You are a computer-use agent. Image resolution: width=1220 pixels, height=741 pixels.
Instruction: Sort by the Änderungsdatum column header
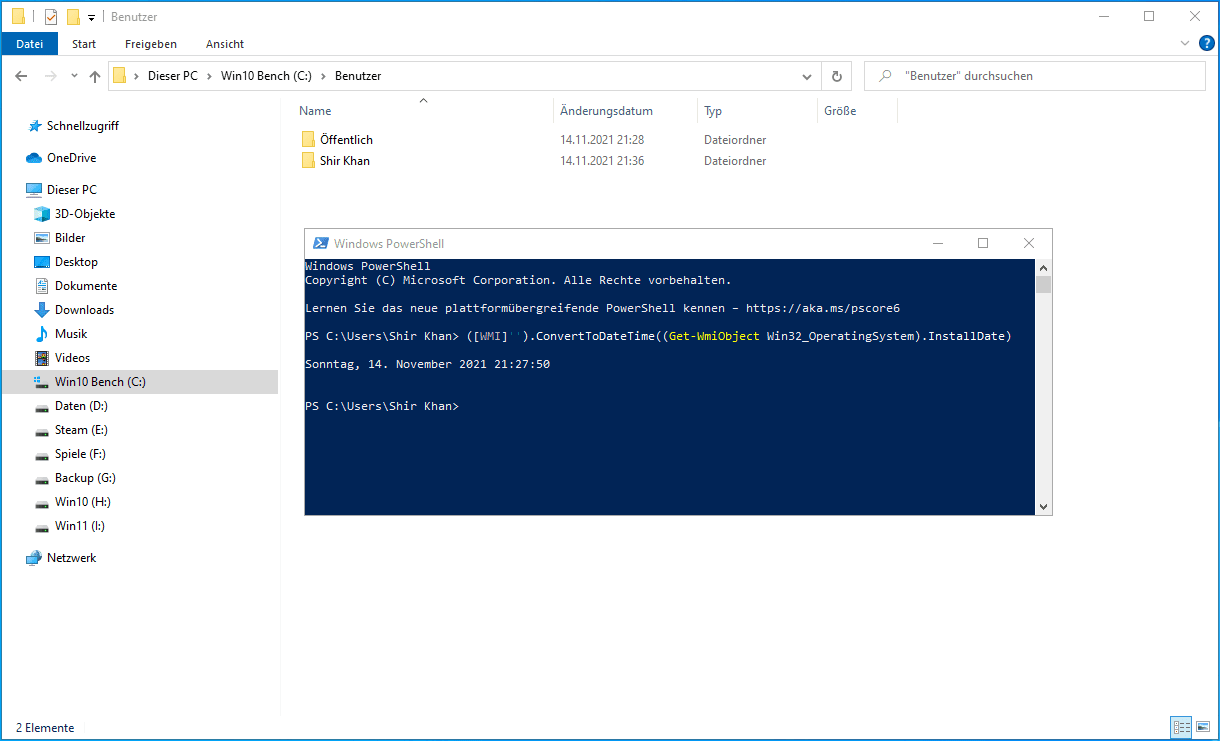606,111
